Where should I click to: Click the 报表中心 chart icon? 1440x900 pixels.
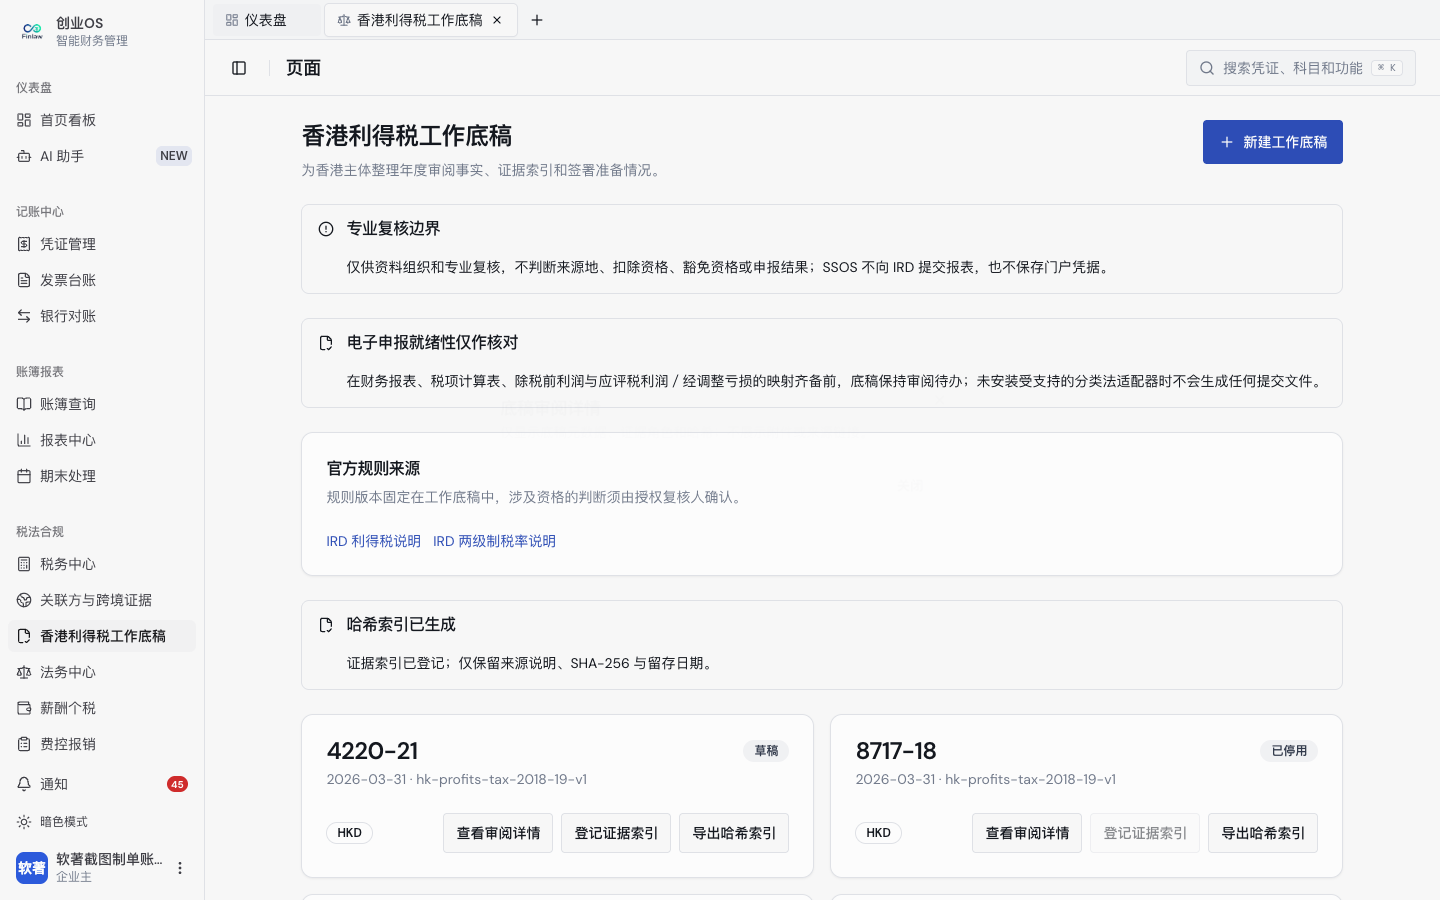coord(24,440)
